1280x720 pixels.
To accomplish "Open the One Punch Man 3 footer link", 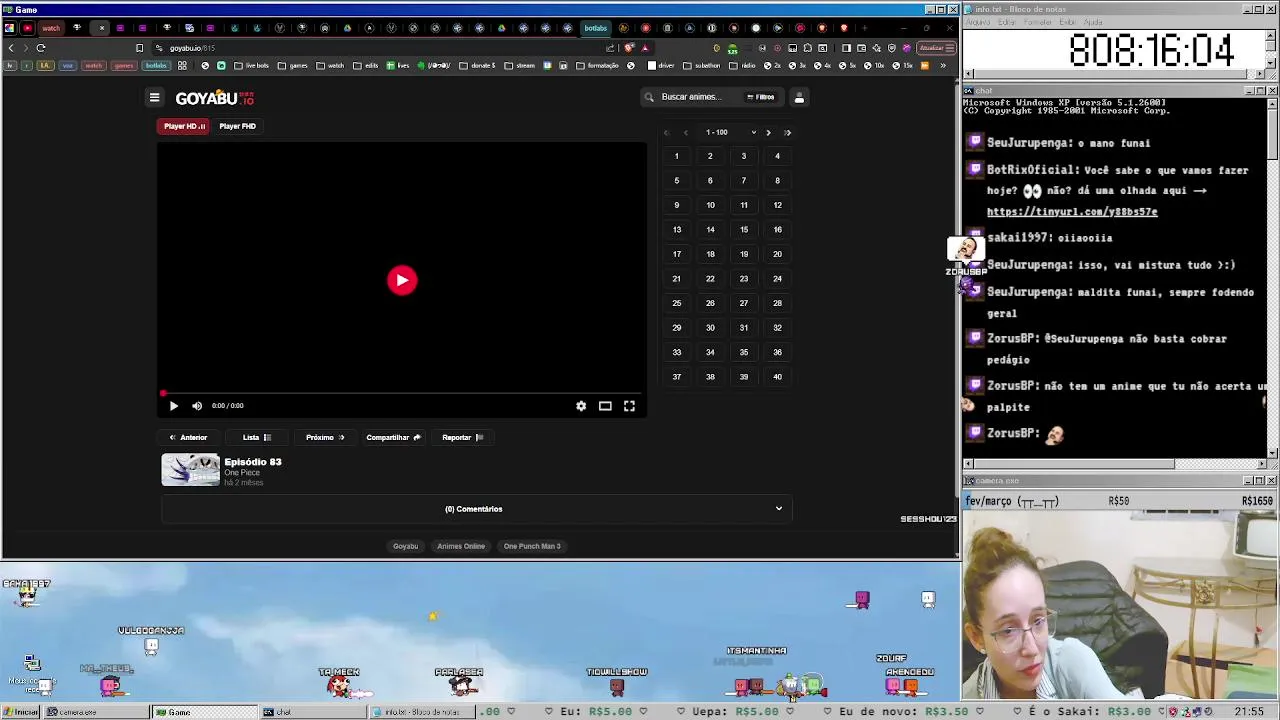I will 532,546.
